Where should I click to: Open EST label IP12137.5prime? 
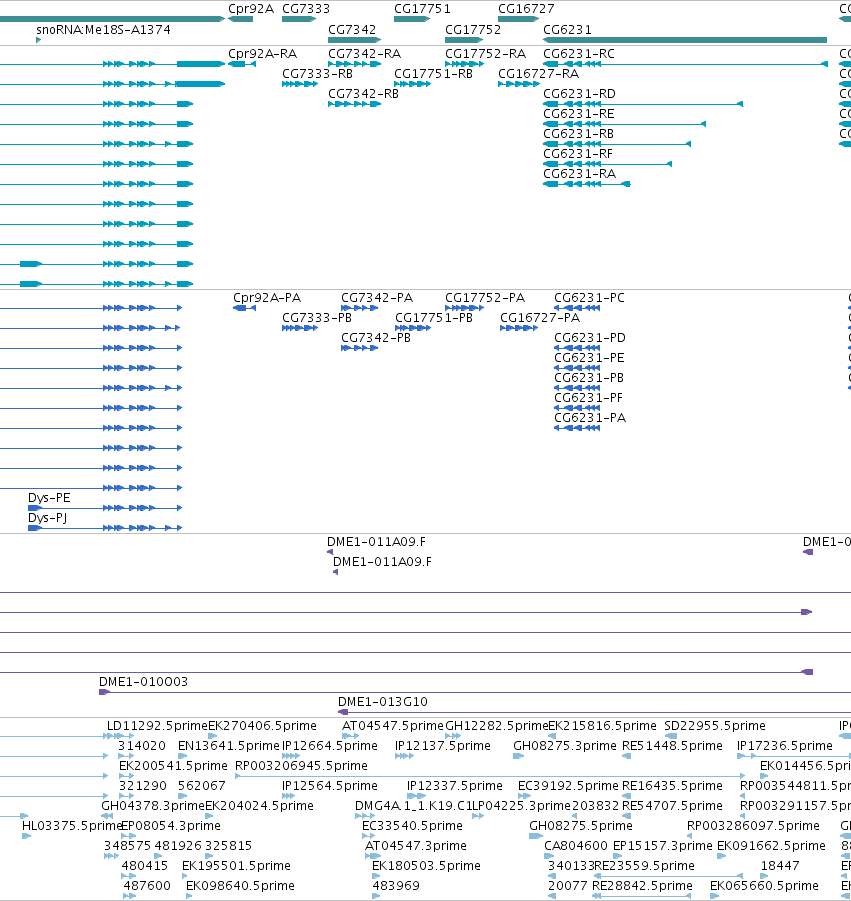(442, 746)
